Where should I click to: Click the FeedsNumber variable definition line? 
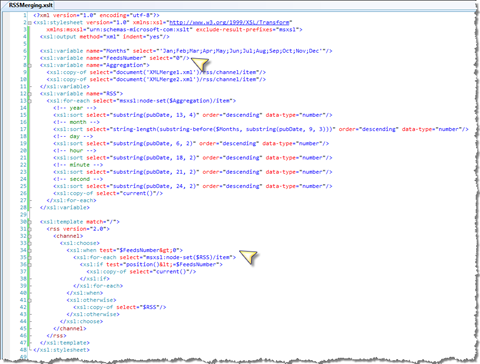tap(115, 58)
